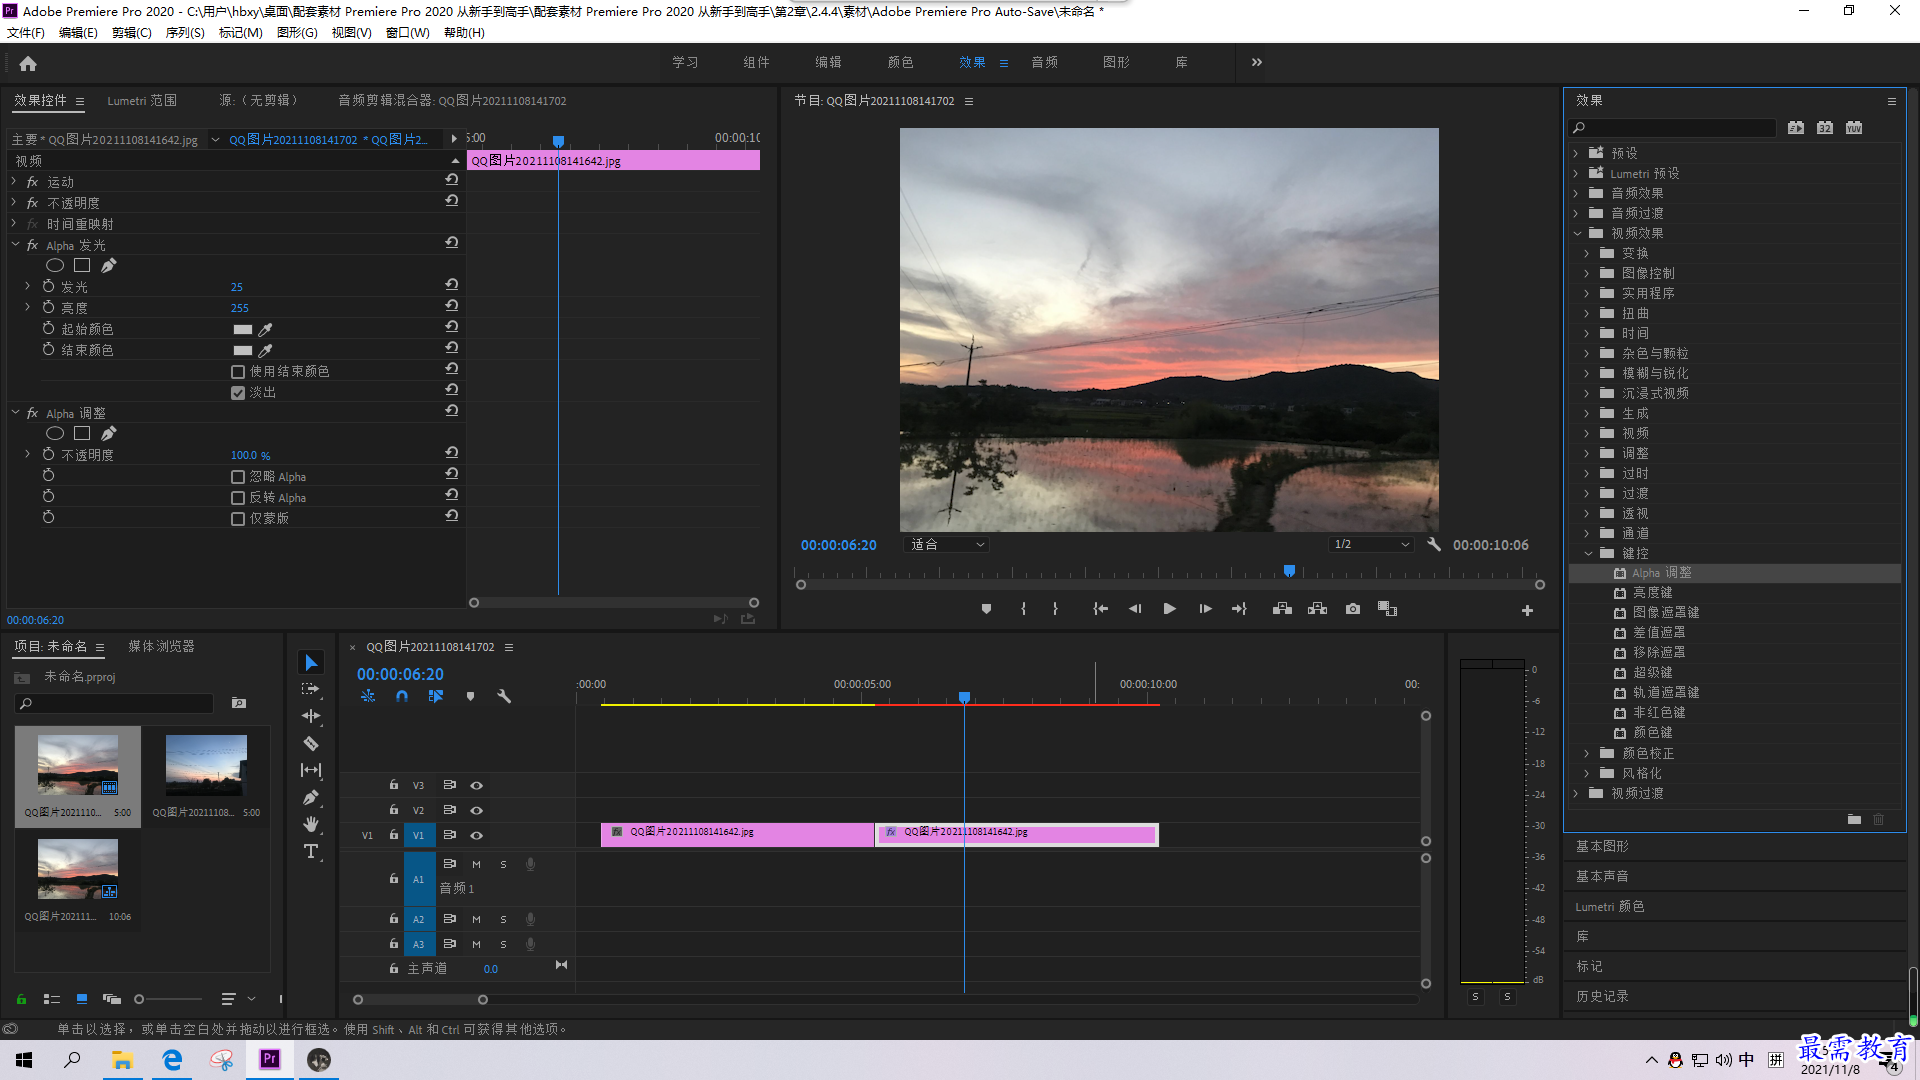Toggle lock on track V2
The width and height of the screenshot is (1920, 1080).
[x=394, y=810]
